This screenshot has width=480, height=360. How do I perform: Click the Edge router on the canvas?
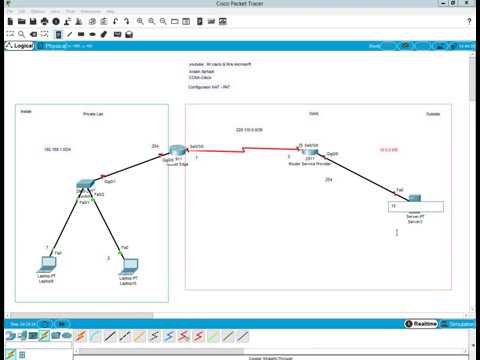pyautogui.click(x=177, y=150)
